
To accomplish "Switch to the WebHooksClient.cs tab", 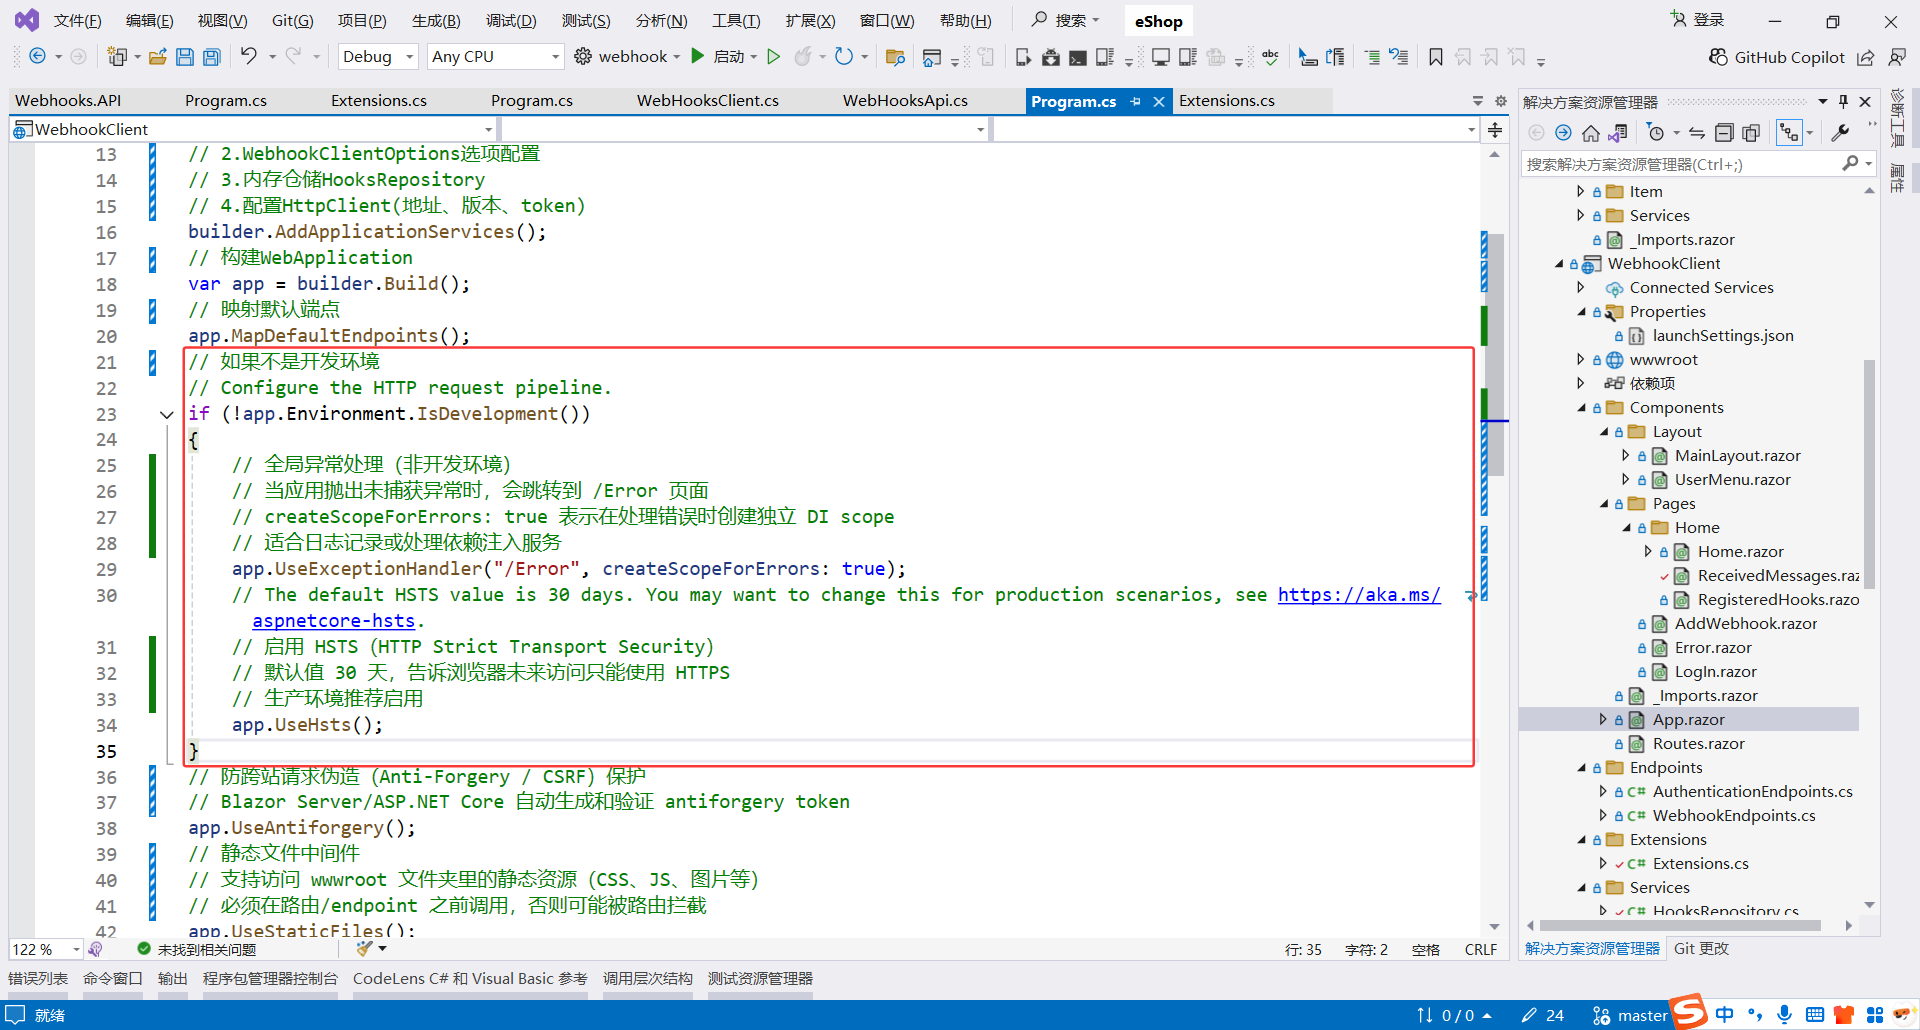I will tap(708, 101).
